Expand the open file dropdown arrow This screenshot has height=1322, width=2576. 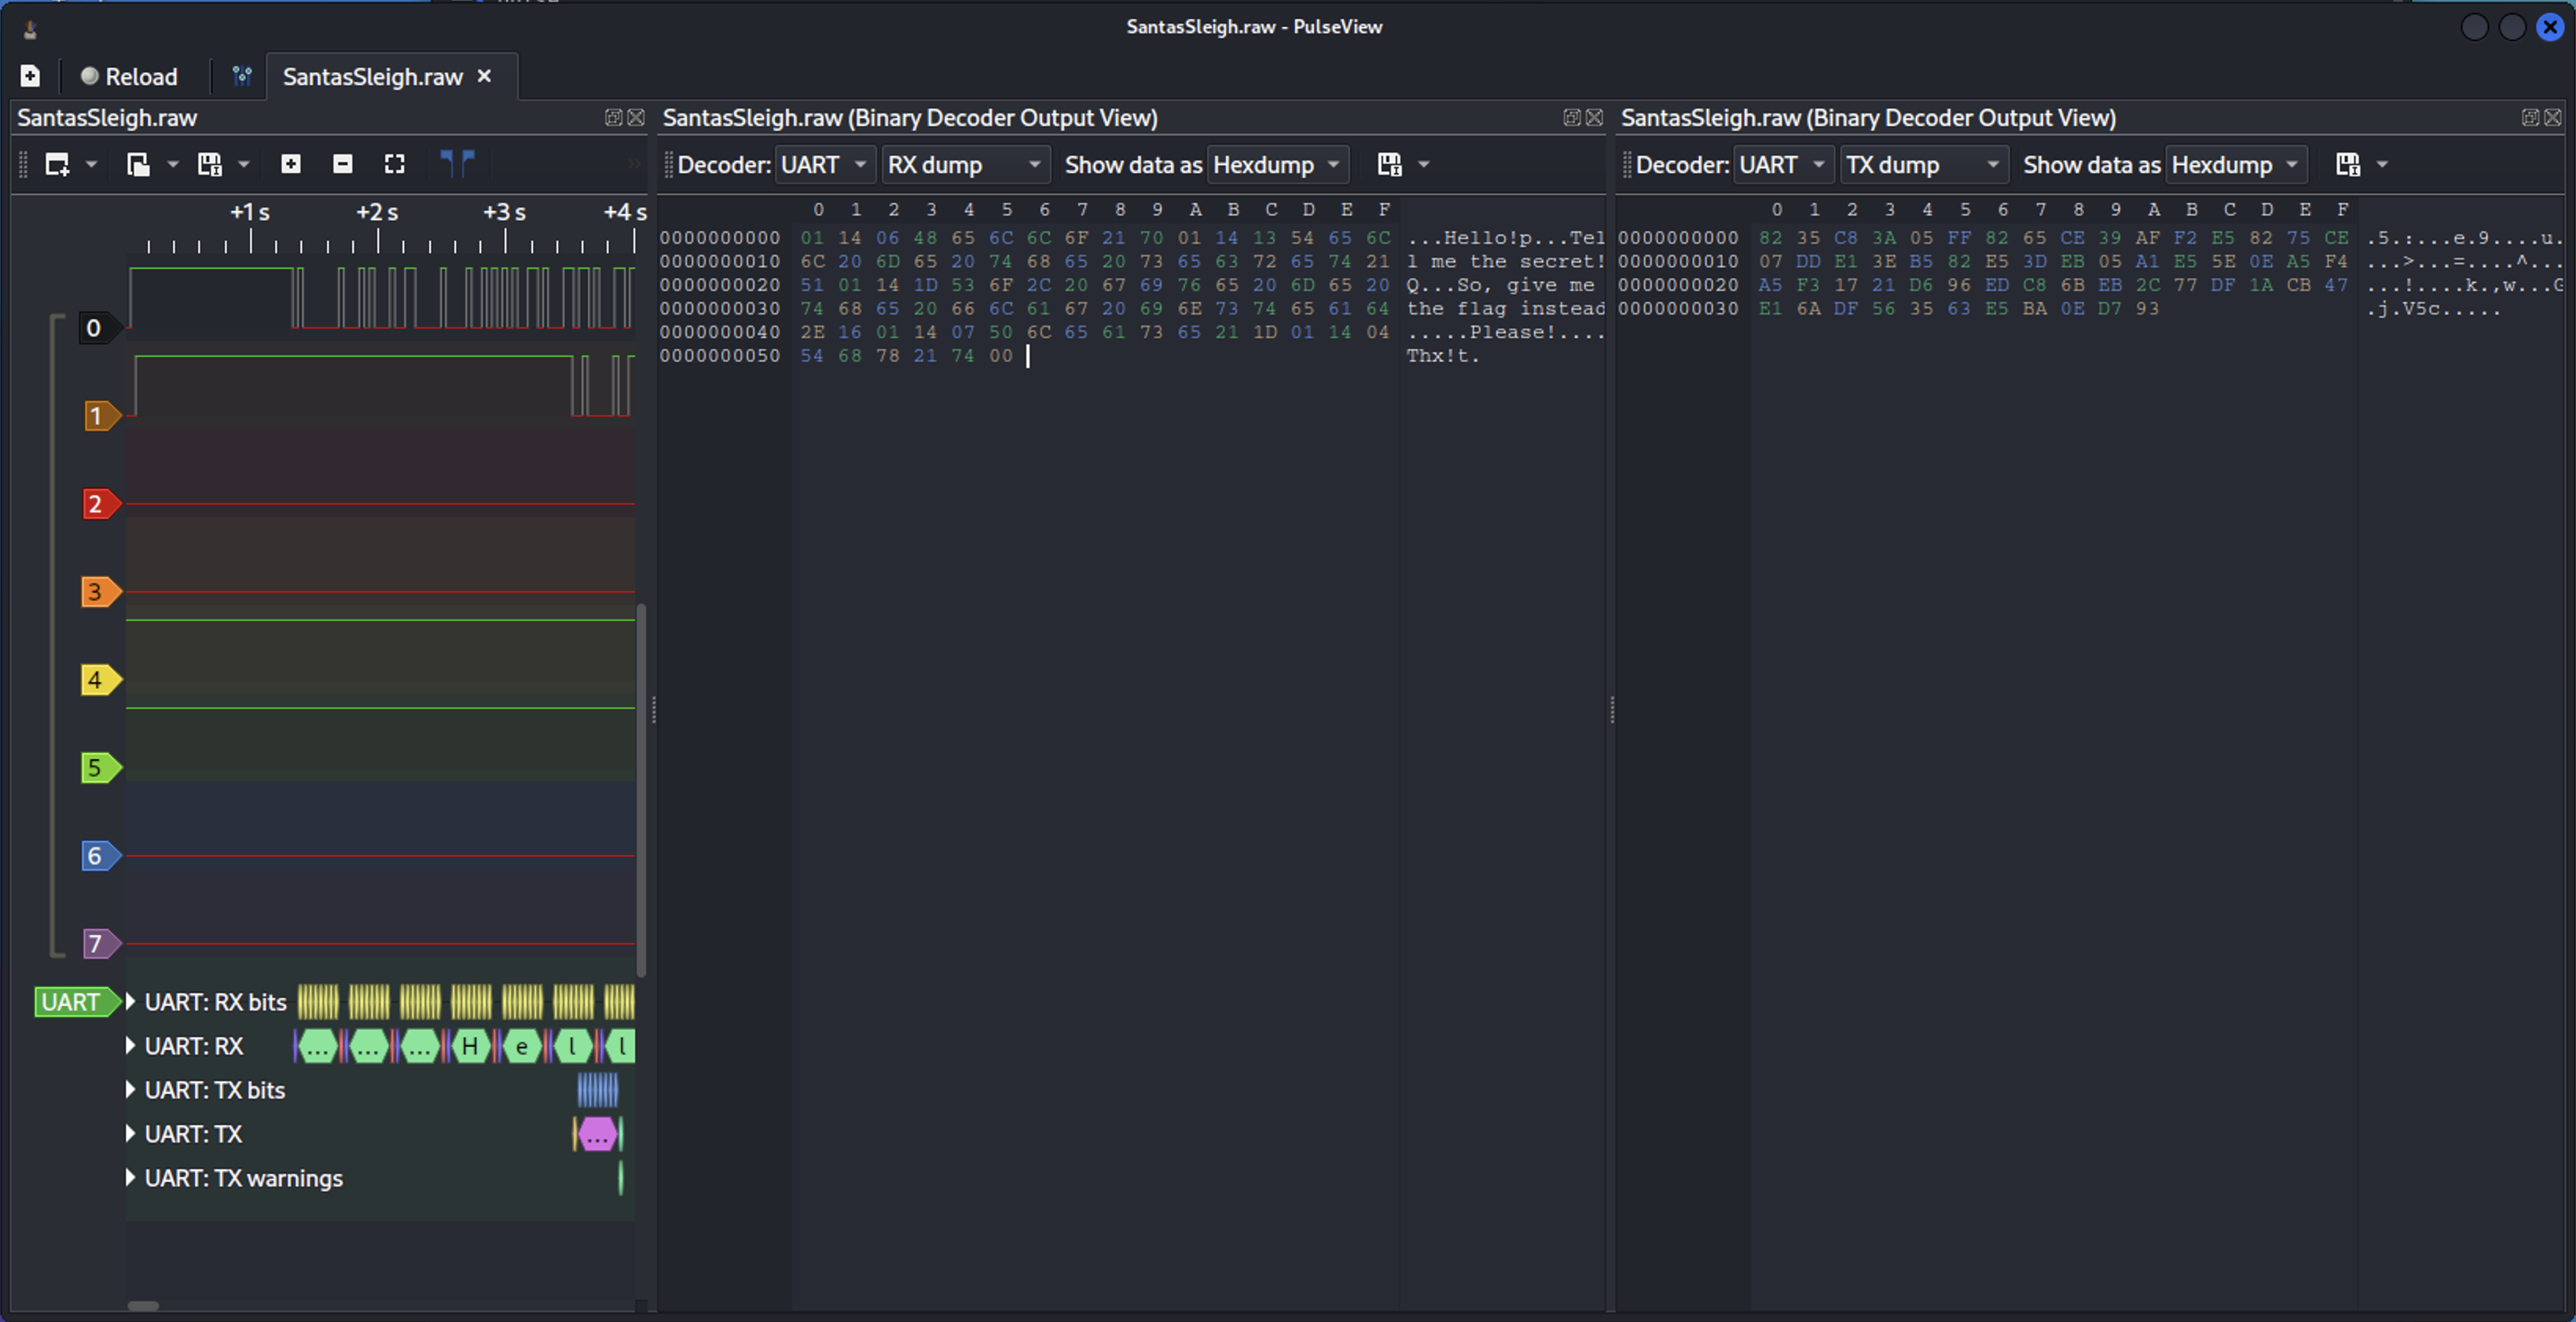pos(172,164)
